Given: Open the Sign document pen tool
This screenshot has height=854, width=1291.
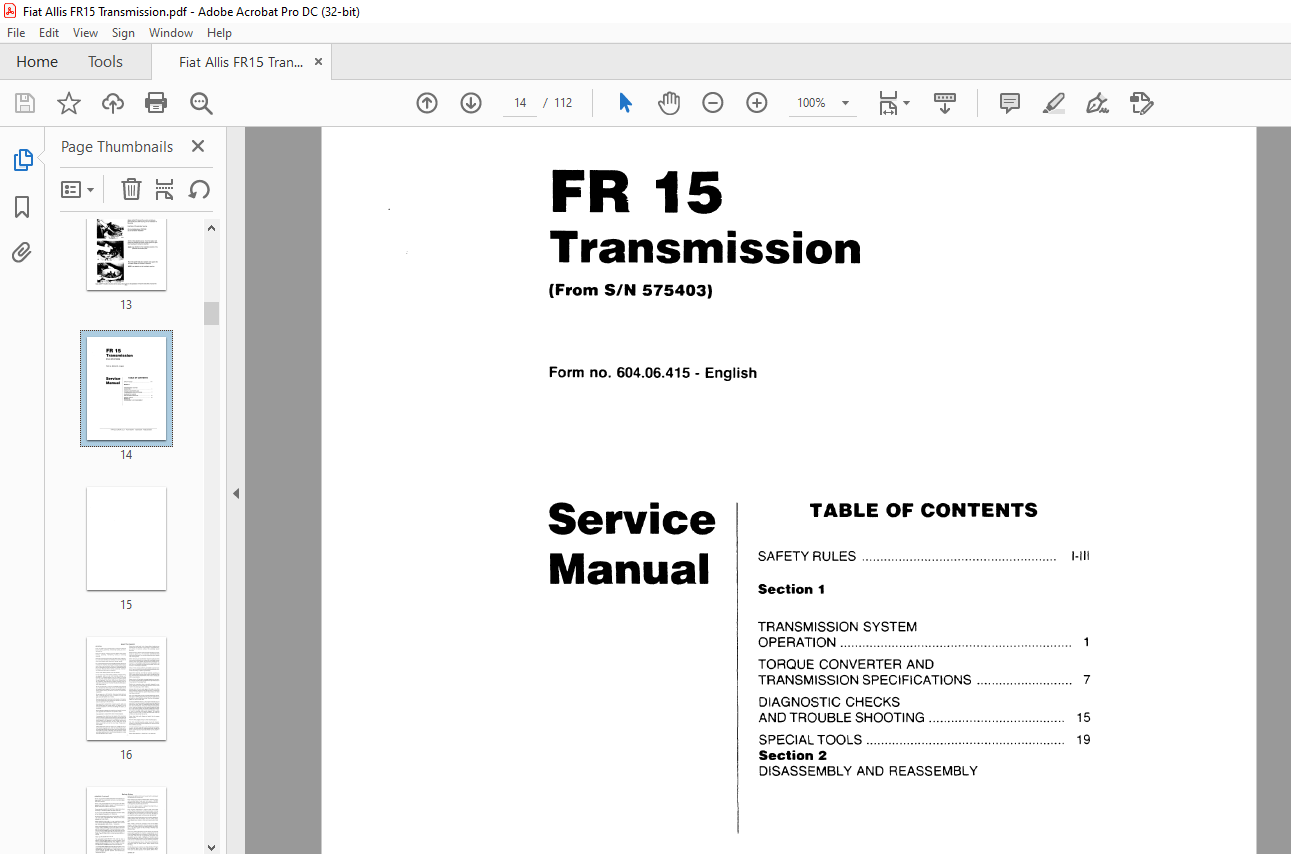Looking at the screenshot, I should tap(1098, 103).
